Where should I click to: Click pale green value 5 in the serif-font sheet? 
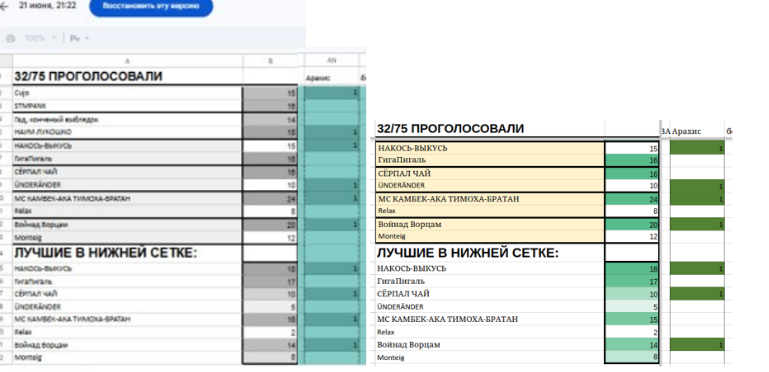pyautogui.click(x=632, y=307)
